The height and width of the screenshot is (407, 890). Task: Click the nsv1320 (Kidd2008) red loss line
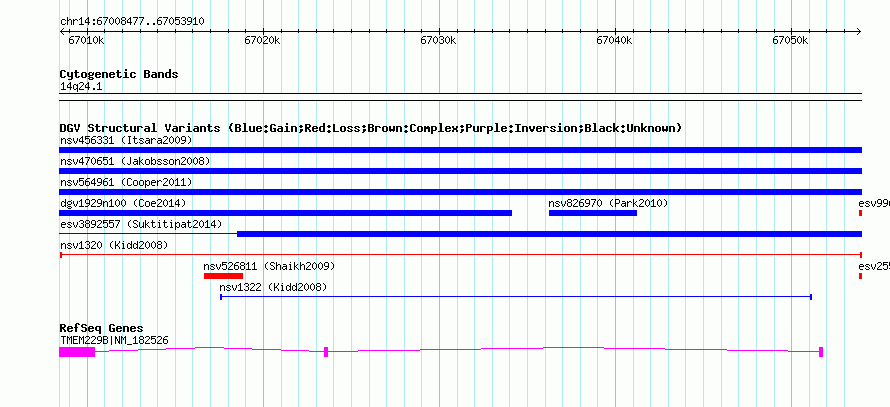pos(460,255)
